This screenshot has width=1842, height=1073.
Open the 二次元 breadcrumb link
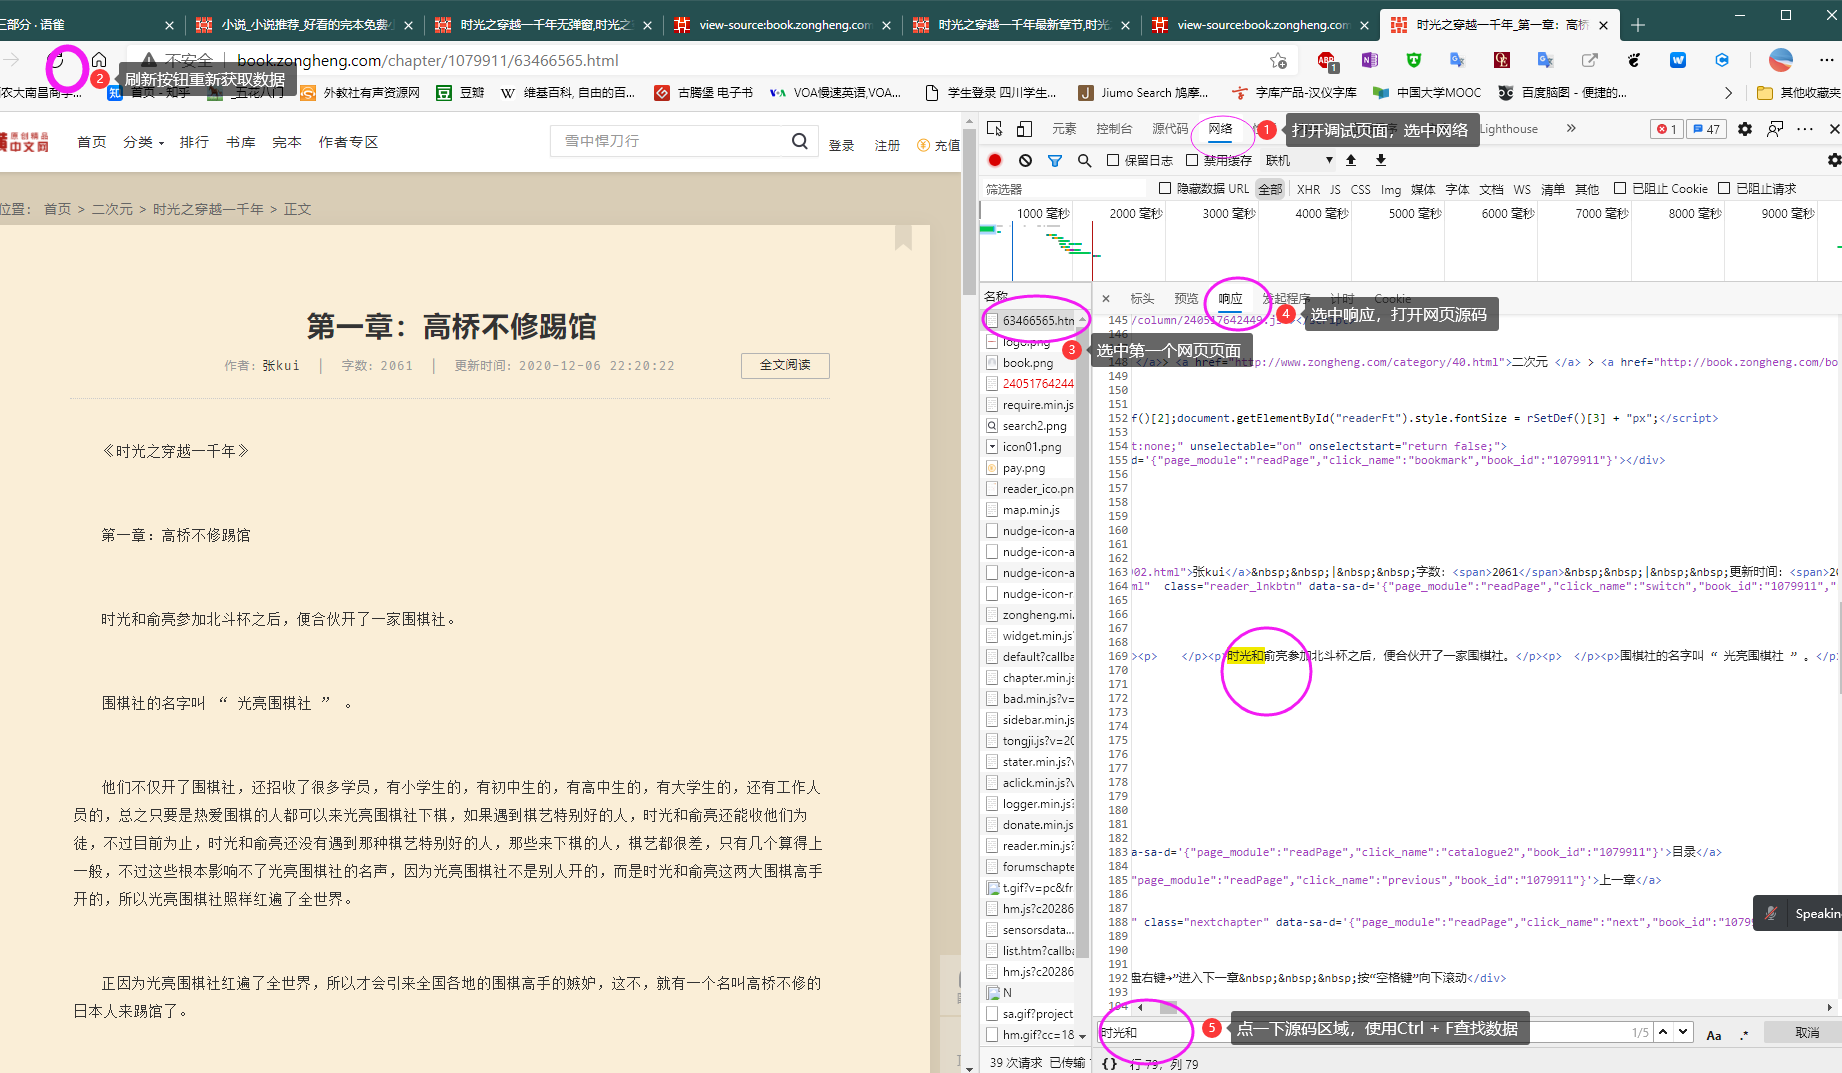tap(112, 209)
